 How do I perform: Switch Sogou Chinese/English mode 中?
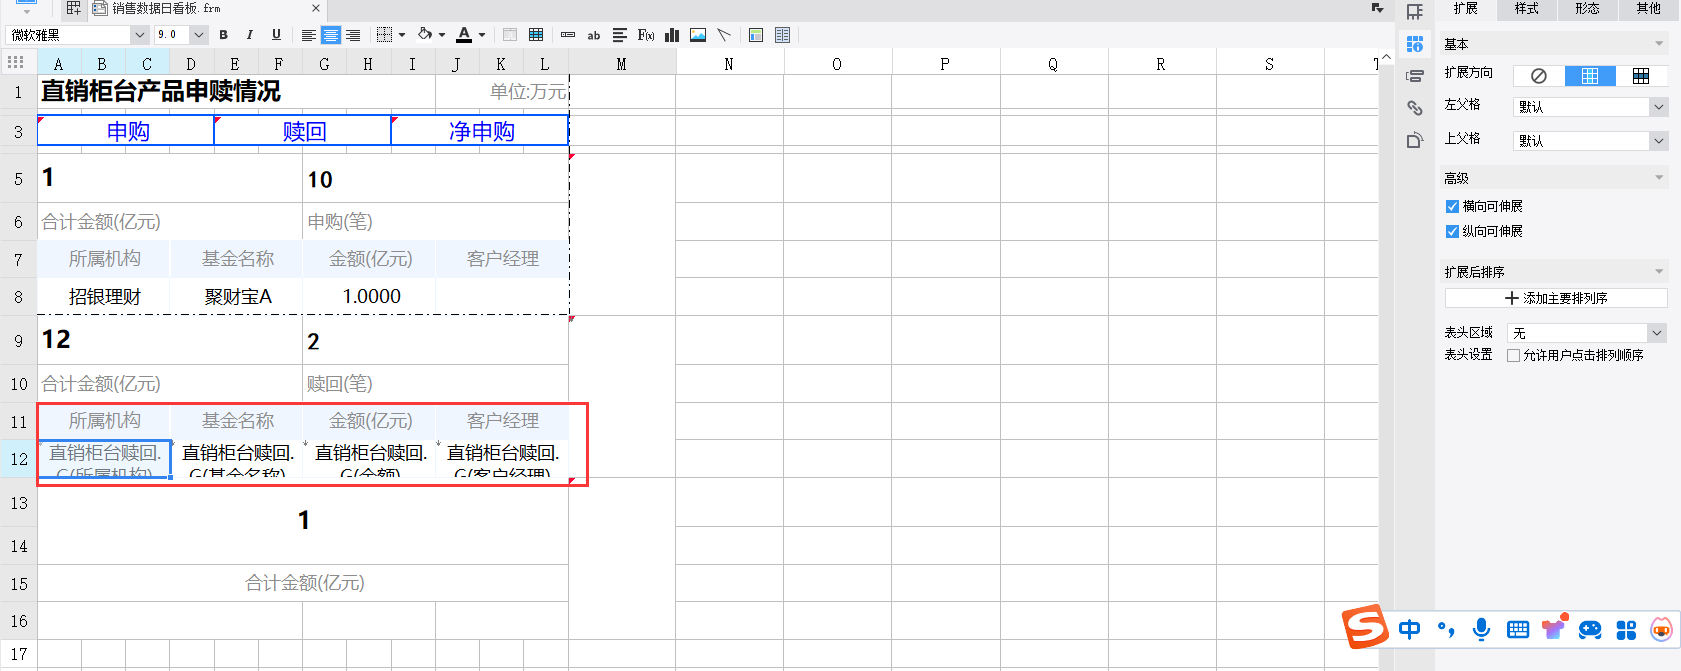click(x=1409, y=629)
